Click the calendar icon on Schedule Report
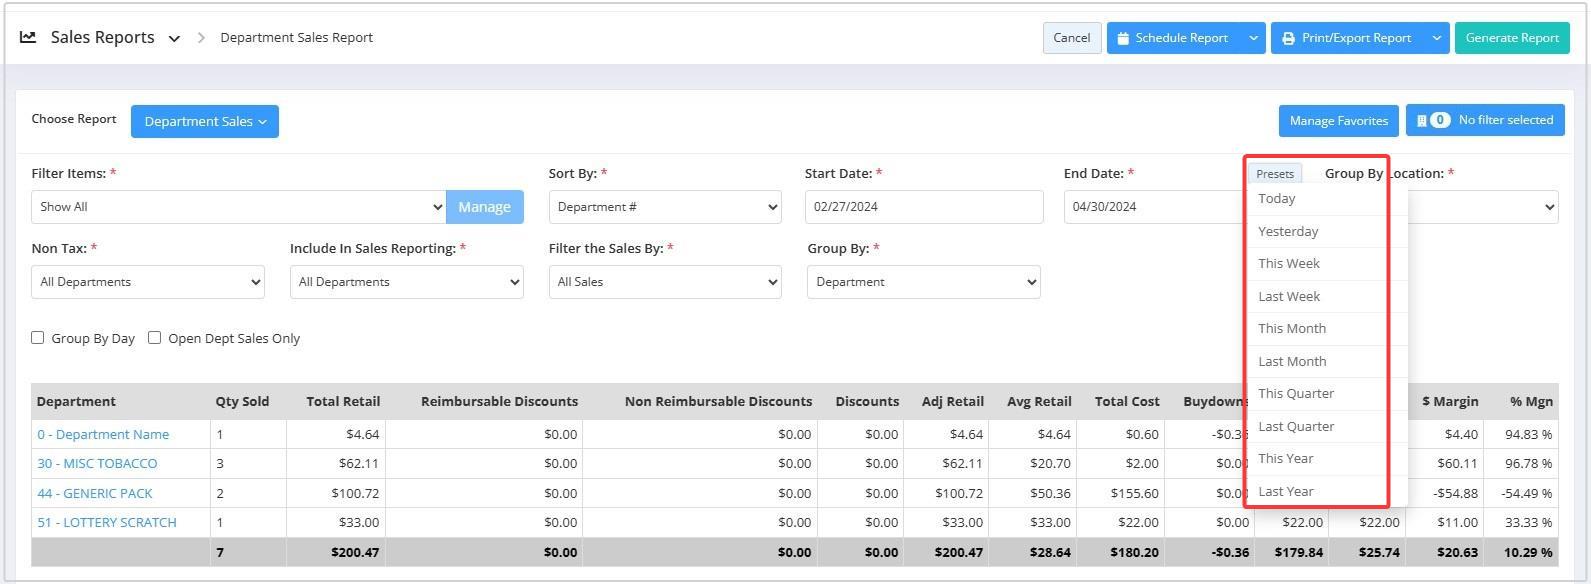Image resolution: width=1591 pixels, height=584 pixels. (x=1123, y=38)
